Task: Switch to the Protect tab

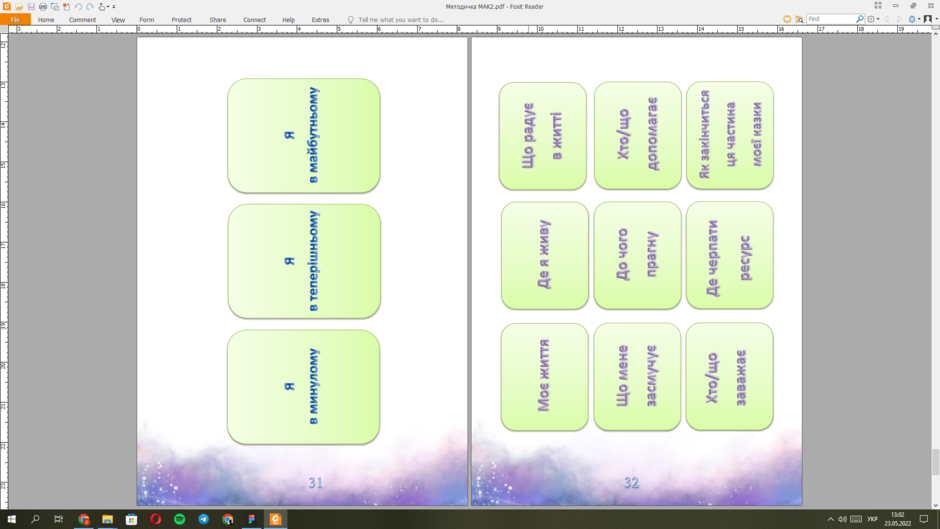Action: (182, 20)
